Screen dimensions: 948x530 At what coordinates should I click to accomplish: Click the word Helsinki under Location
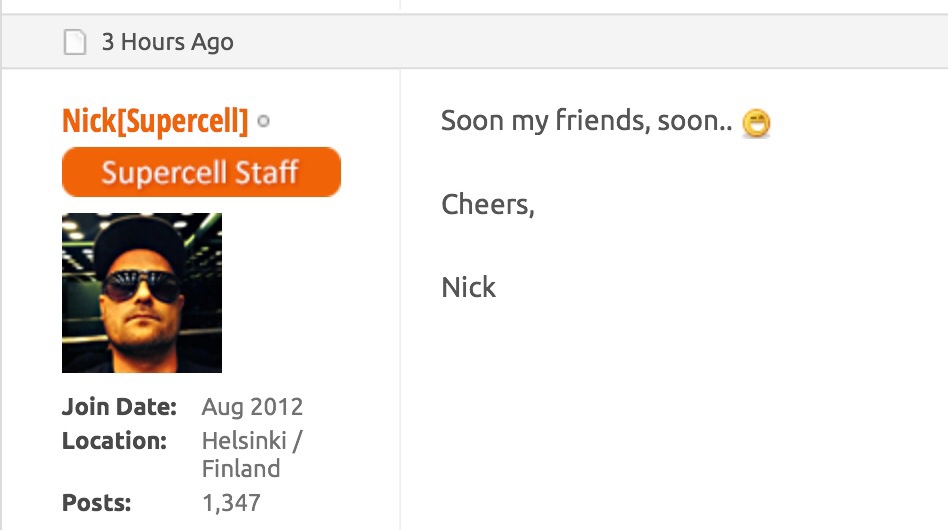pos(244,441)
